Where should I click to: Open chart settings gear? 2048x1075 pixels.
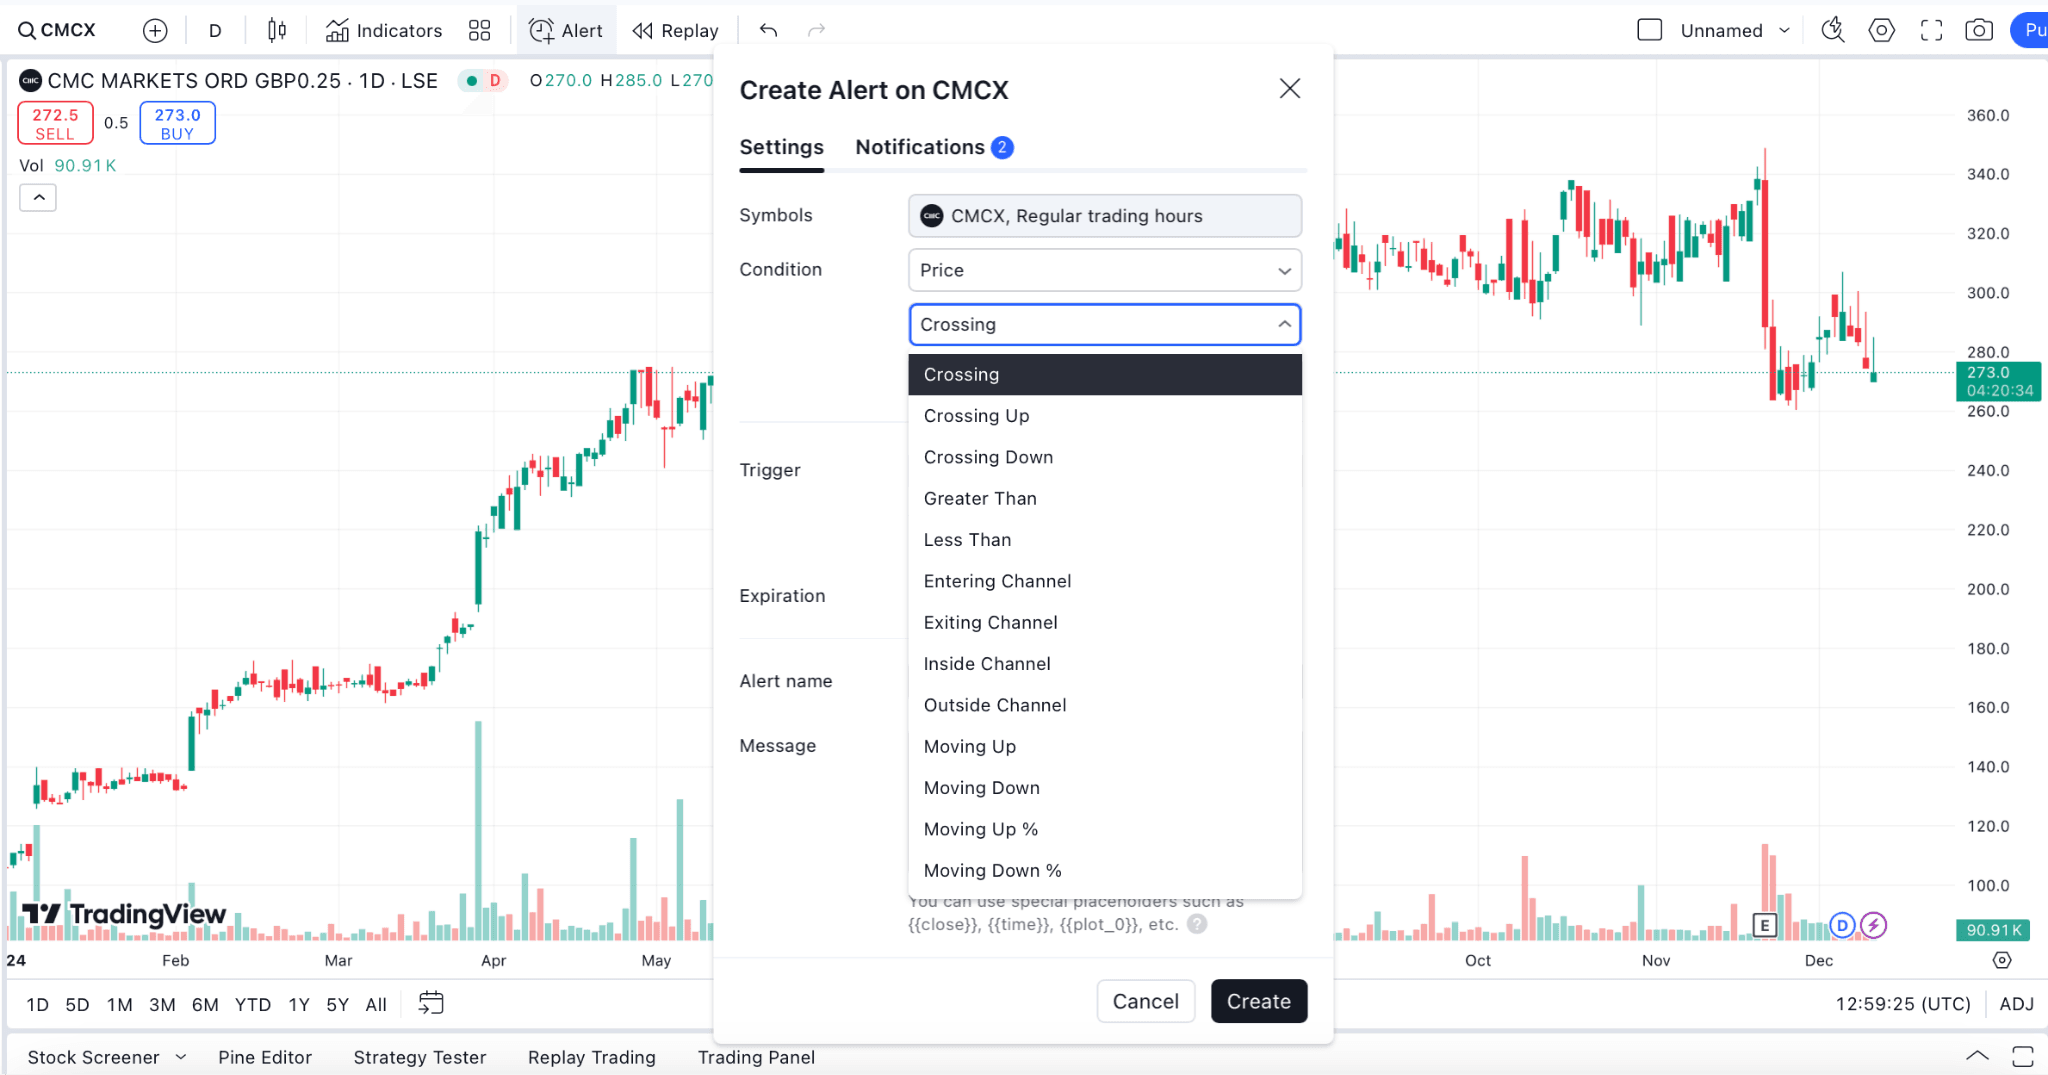pyautogui.click(x=1881, y=29)
